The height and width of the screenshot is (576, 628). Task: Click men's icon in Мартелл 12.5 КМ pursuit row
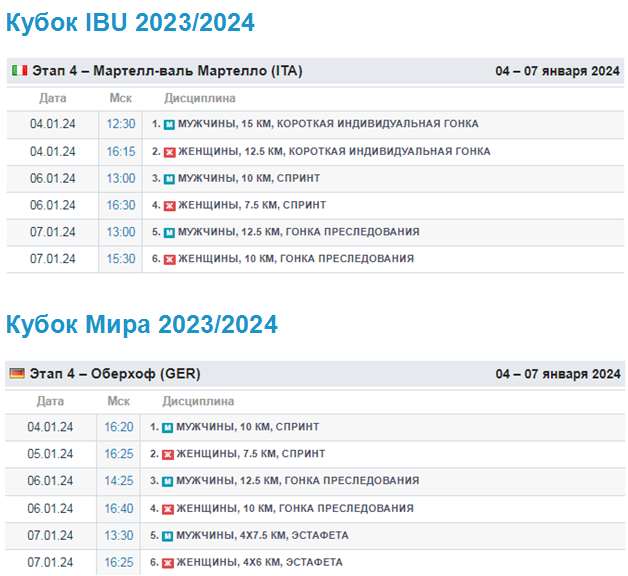[x=169, y=232]
